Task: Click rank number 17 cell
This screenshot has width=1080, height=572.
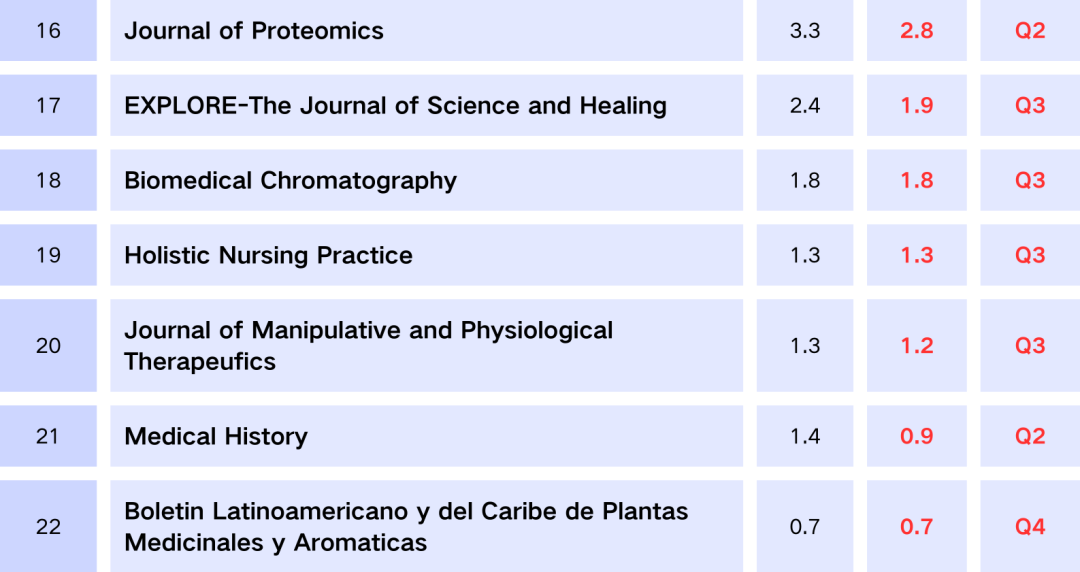Action: point(48,105)
